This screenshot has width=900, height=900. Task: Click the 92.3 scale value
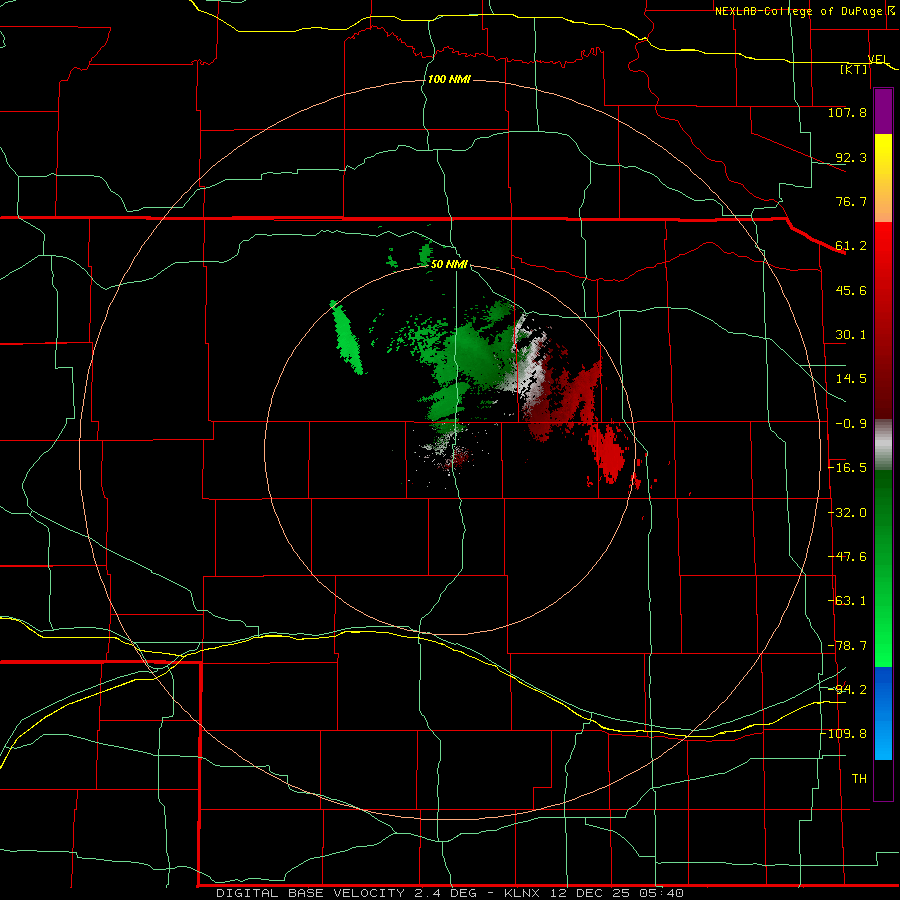tap(851, 157)
